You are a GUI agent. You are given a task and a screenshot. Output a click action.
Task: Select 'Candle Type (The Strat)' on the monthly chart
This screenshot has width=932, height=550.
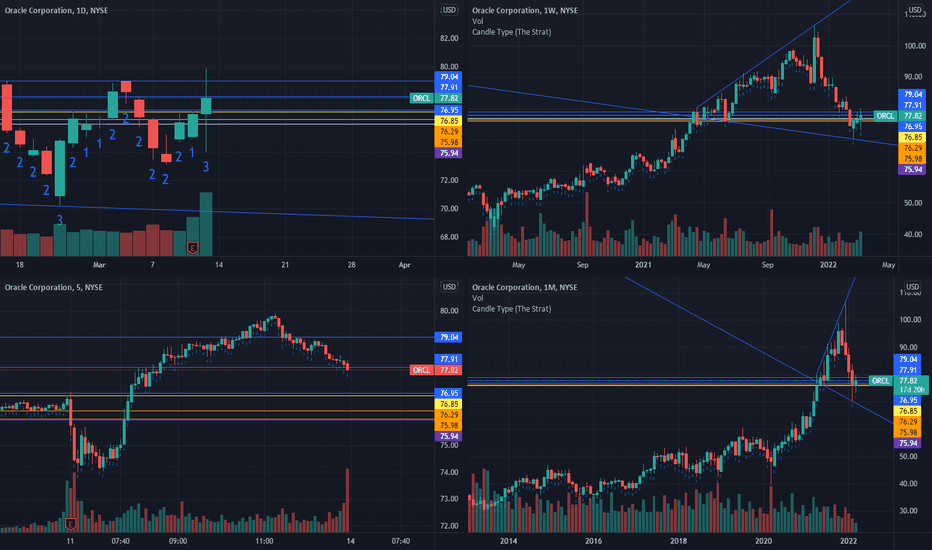pos(512,309)
